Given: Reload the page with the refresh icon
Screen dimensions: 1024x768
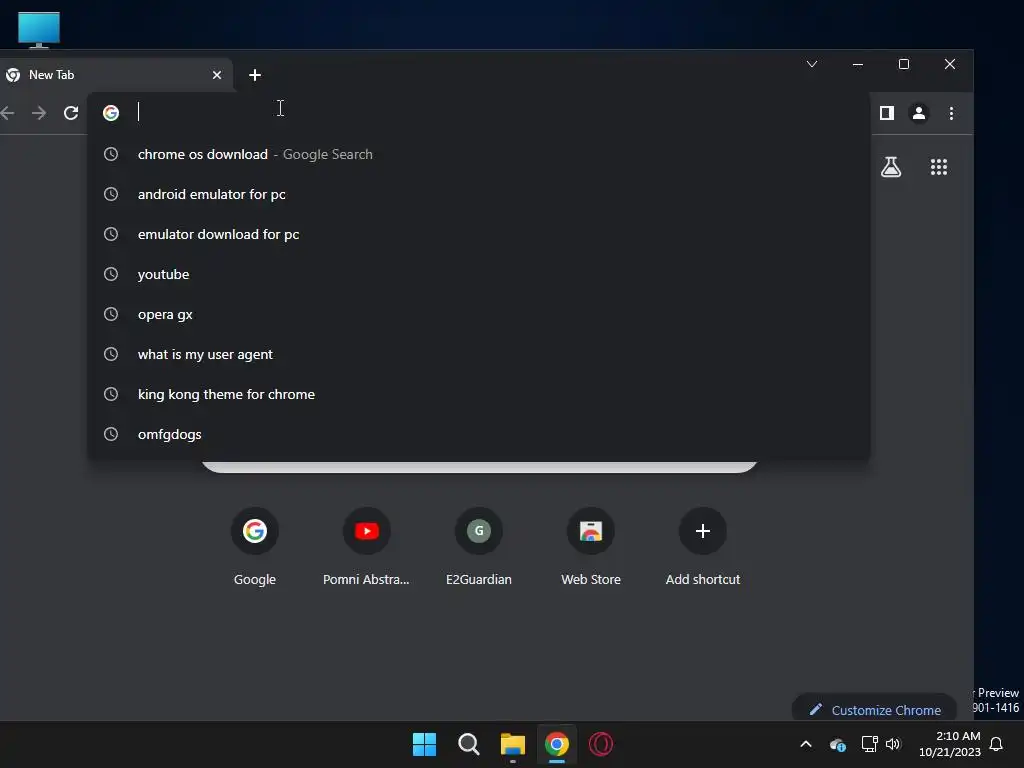Looking at the screenshot, I should click(71, 113).
